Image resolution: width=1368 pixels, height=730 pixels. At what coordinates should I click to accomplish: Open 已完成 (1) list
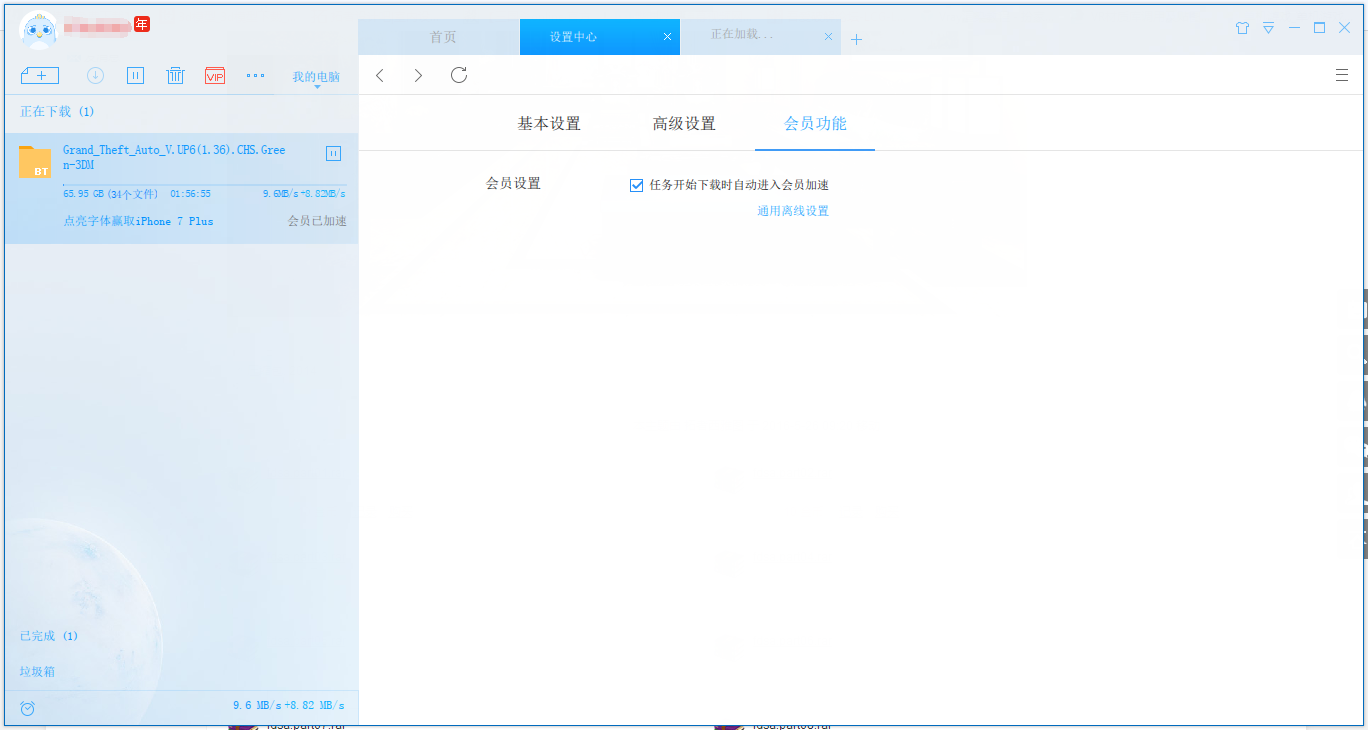point(49,636)
